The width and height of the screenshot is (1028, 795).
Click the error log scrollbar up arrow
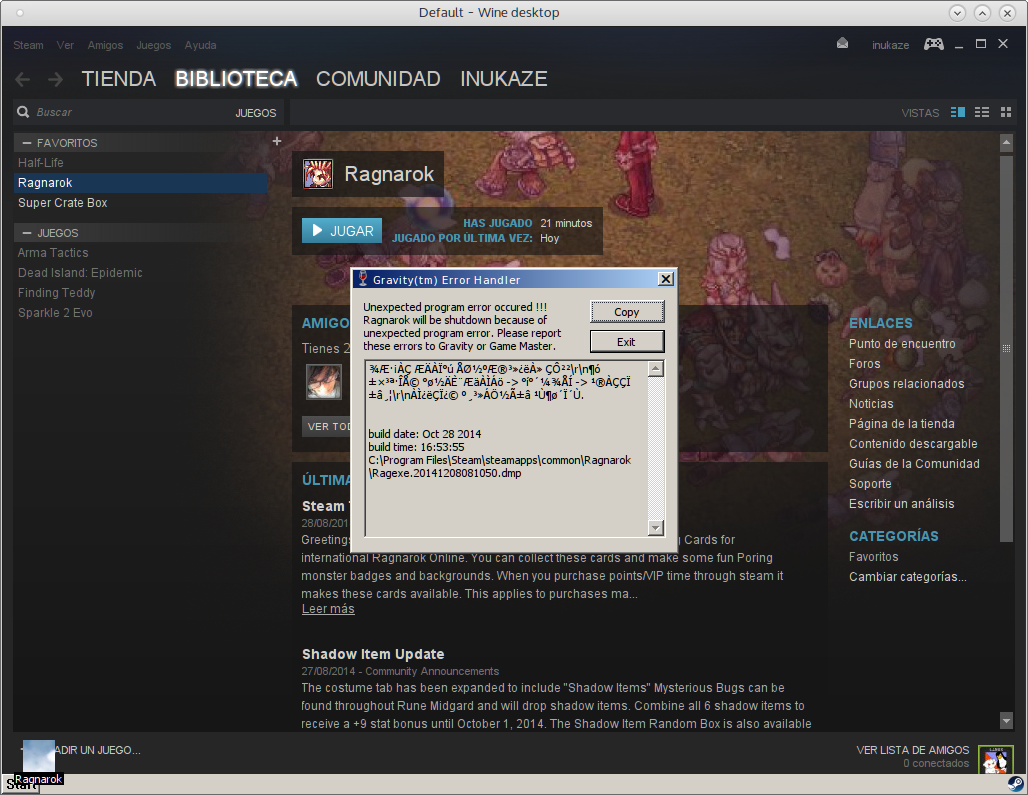(x=655, y=369)
